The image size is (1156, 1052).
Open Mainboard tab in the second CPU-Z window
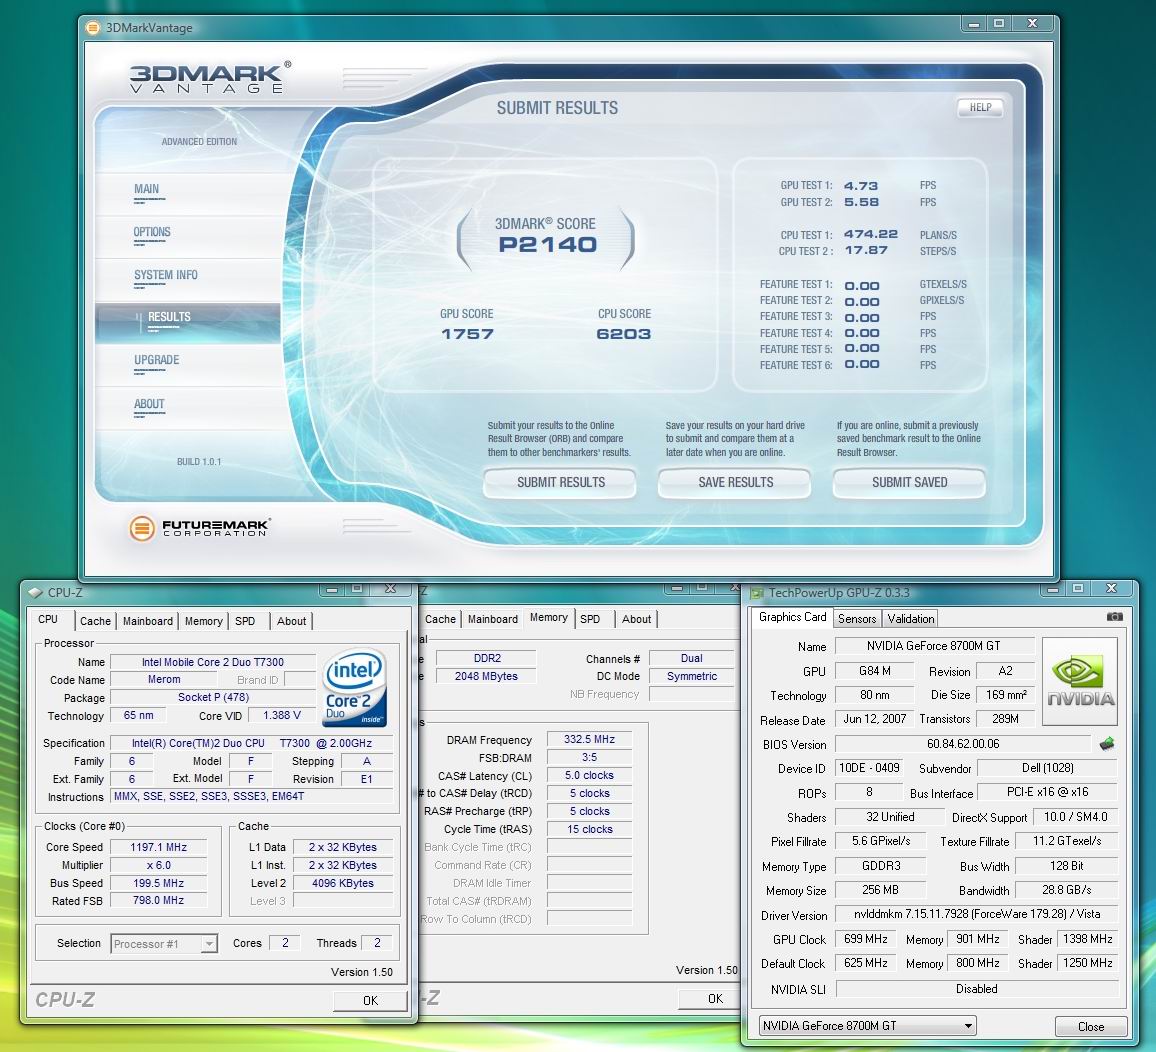(492, 619)
